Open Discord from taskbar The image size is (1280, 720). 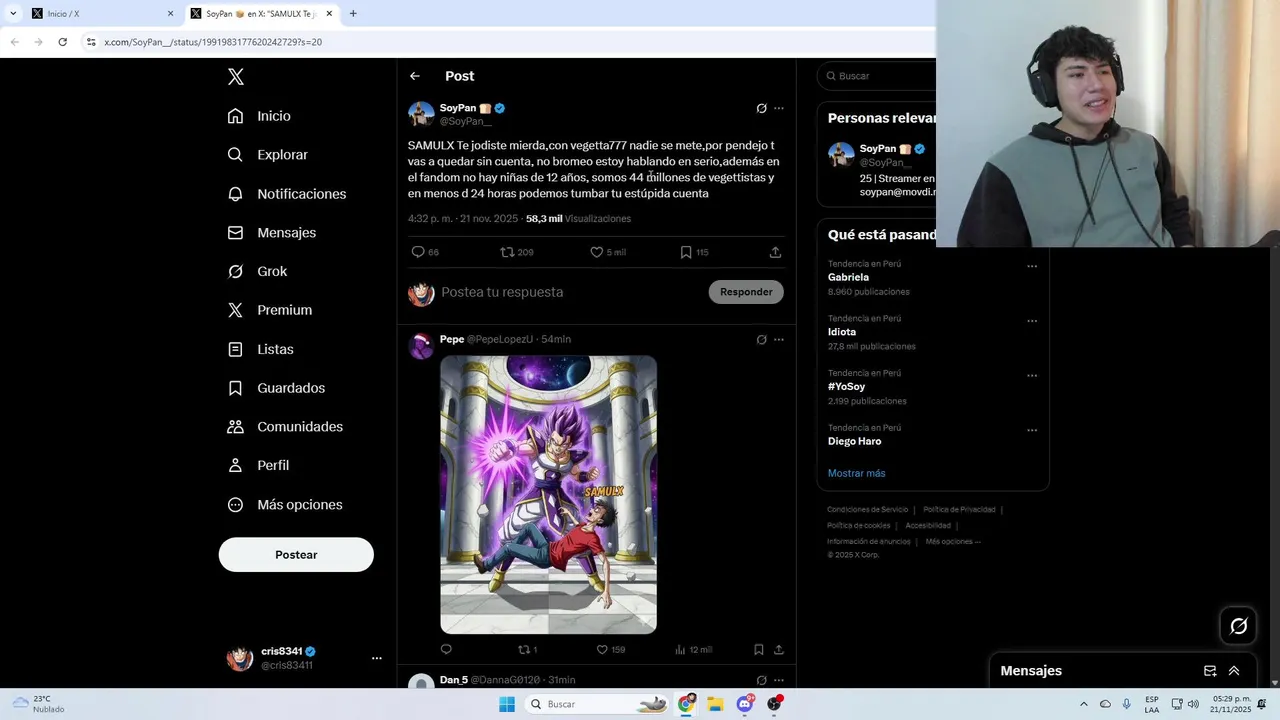click(x=744, y=704)
